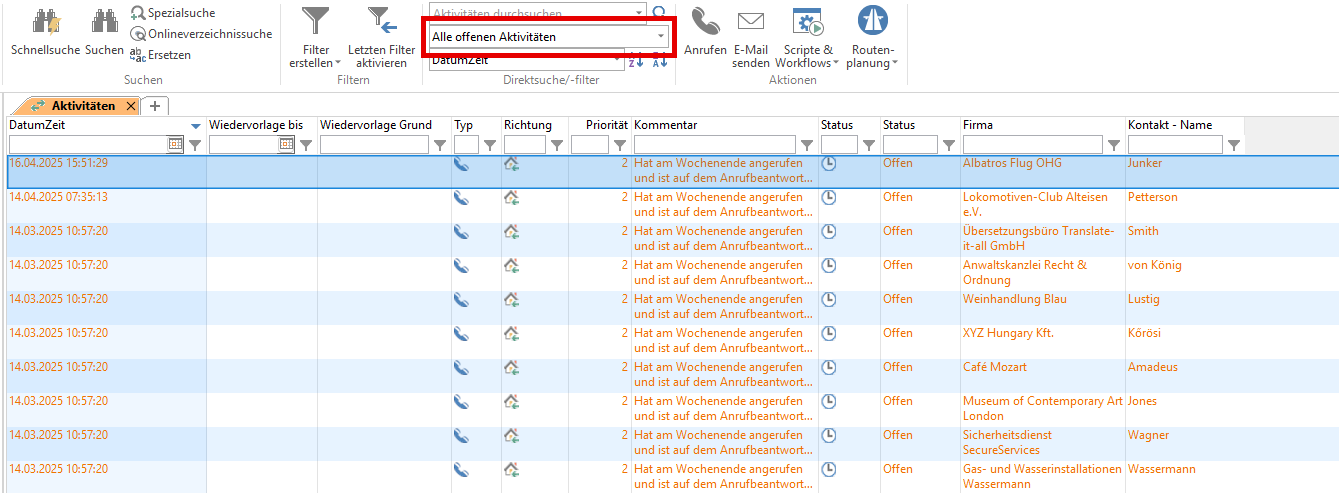Close the Aktivitäten tab
Image resolution: width=1339 pixels, height=493 pixels.
(130, 106)
